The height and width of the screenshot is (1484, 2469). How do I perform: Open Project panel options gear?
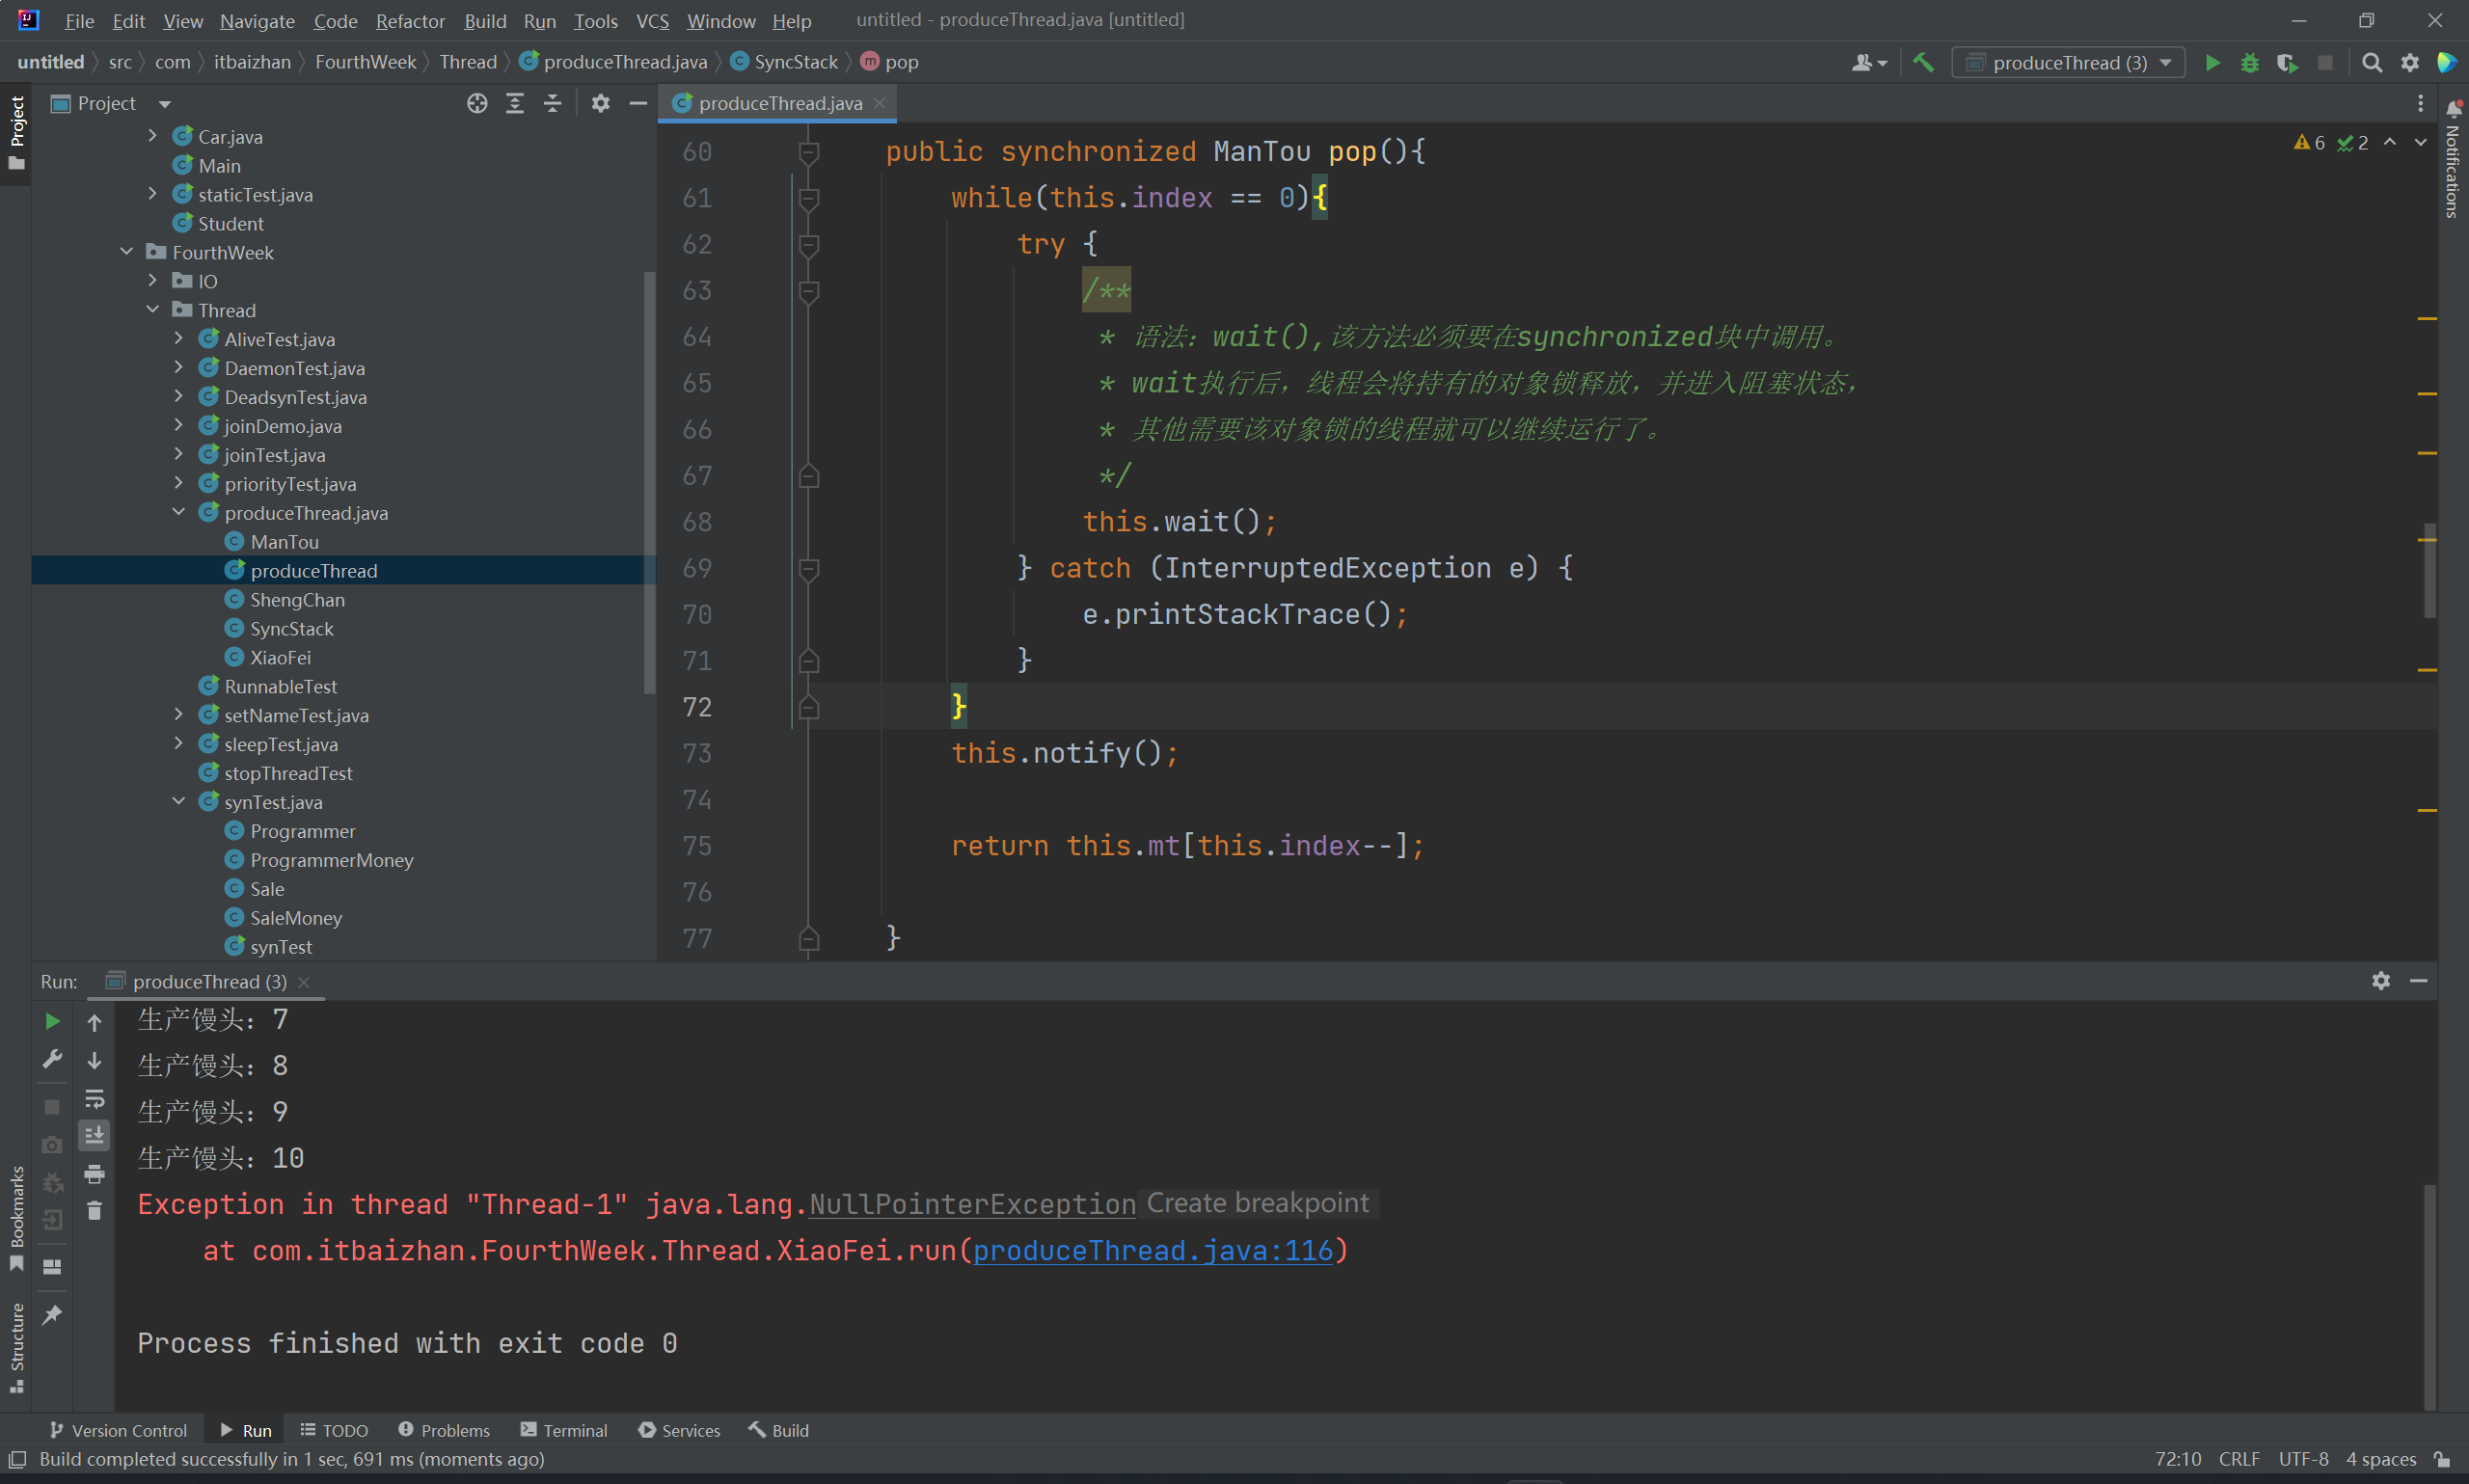[600, 103]
